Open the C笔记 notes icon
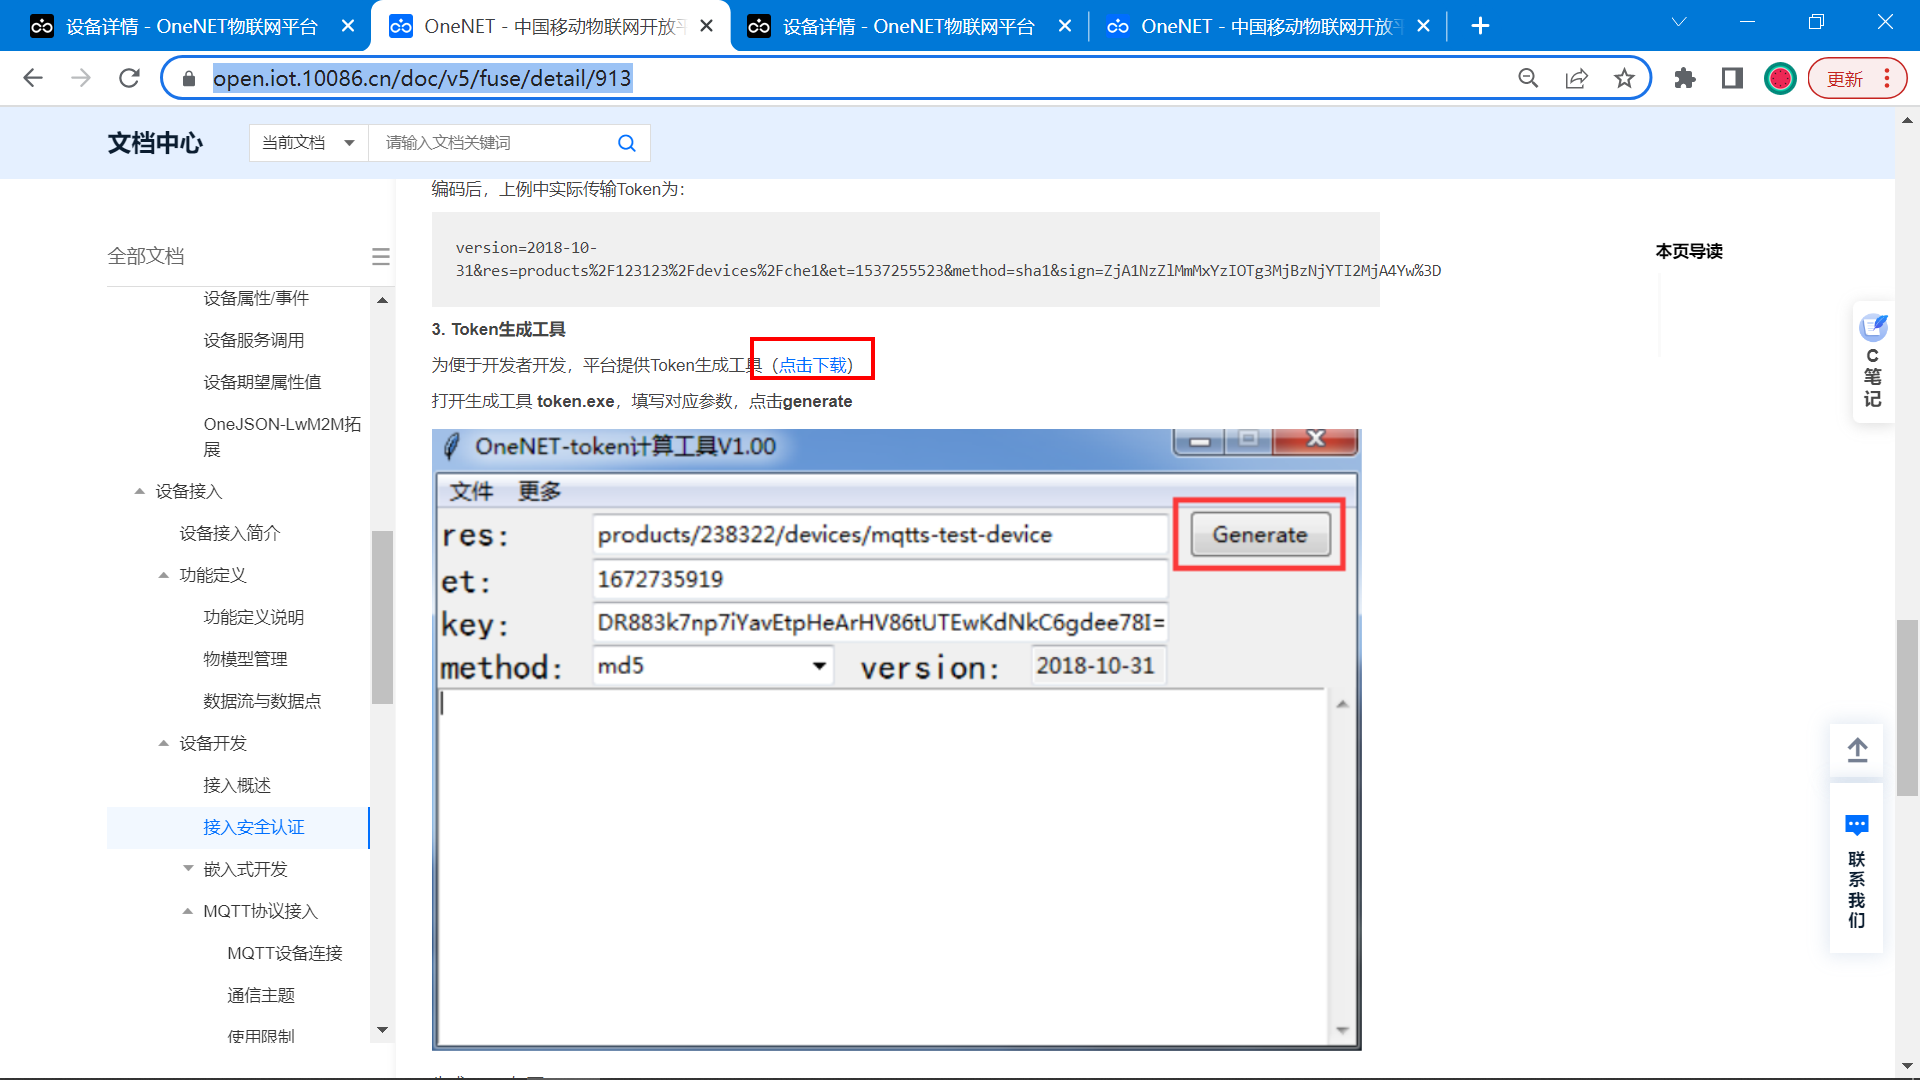1920x1080 pixels. (x=1873, y=327)
